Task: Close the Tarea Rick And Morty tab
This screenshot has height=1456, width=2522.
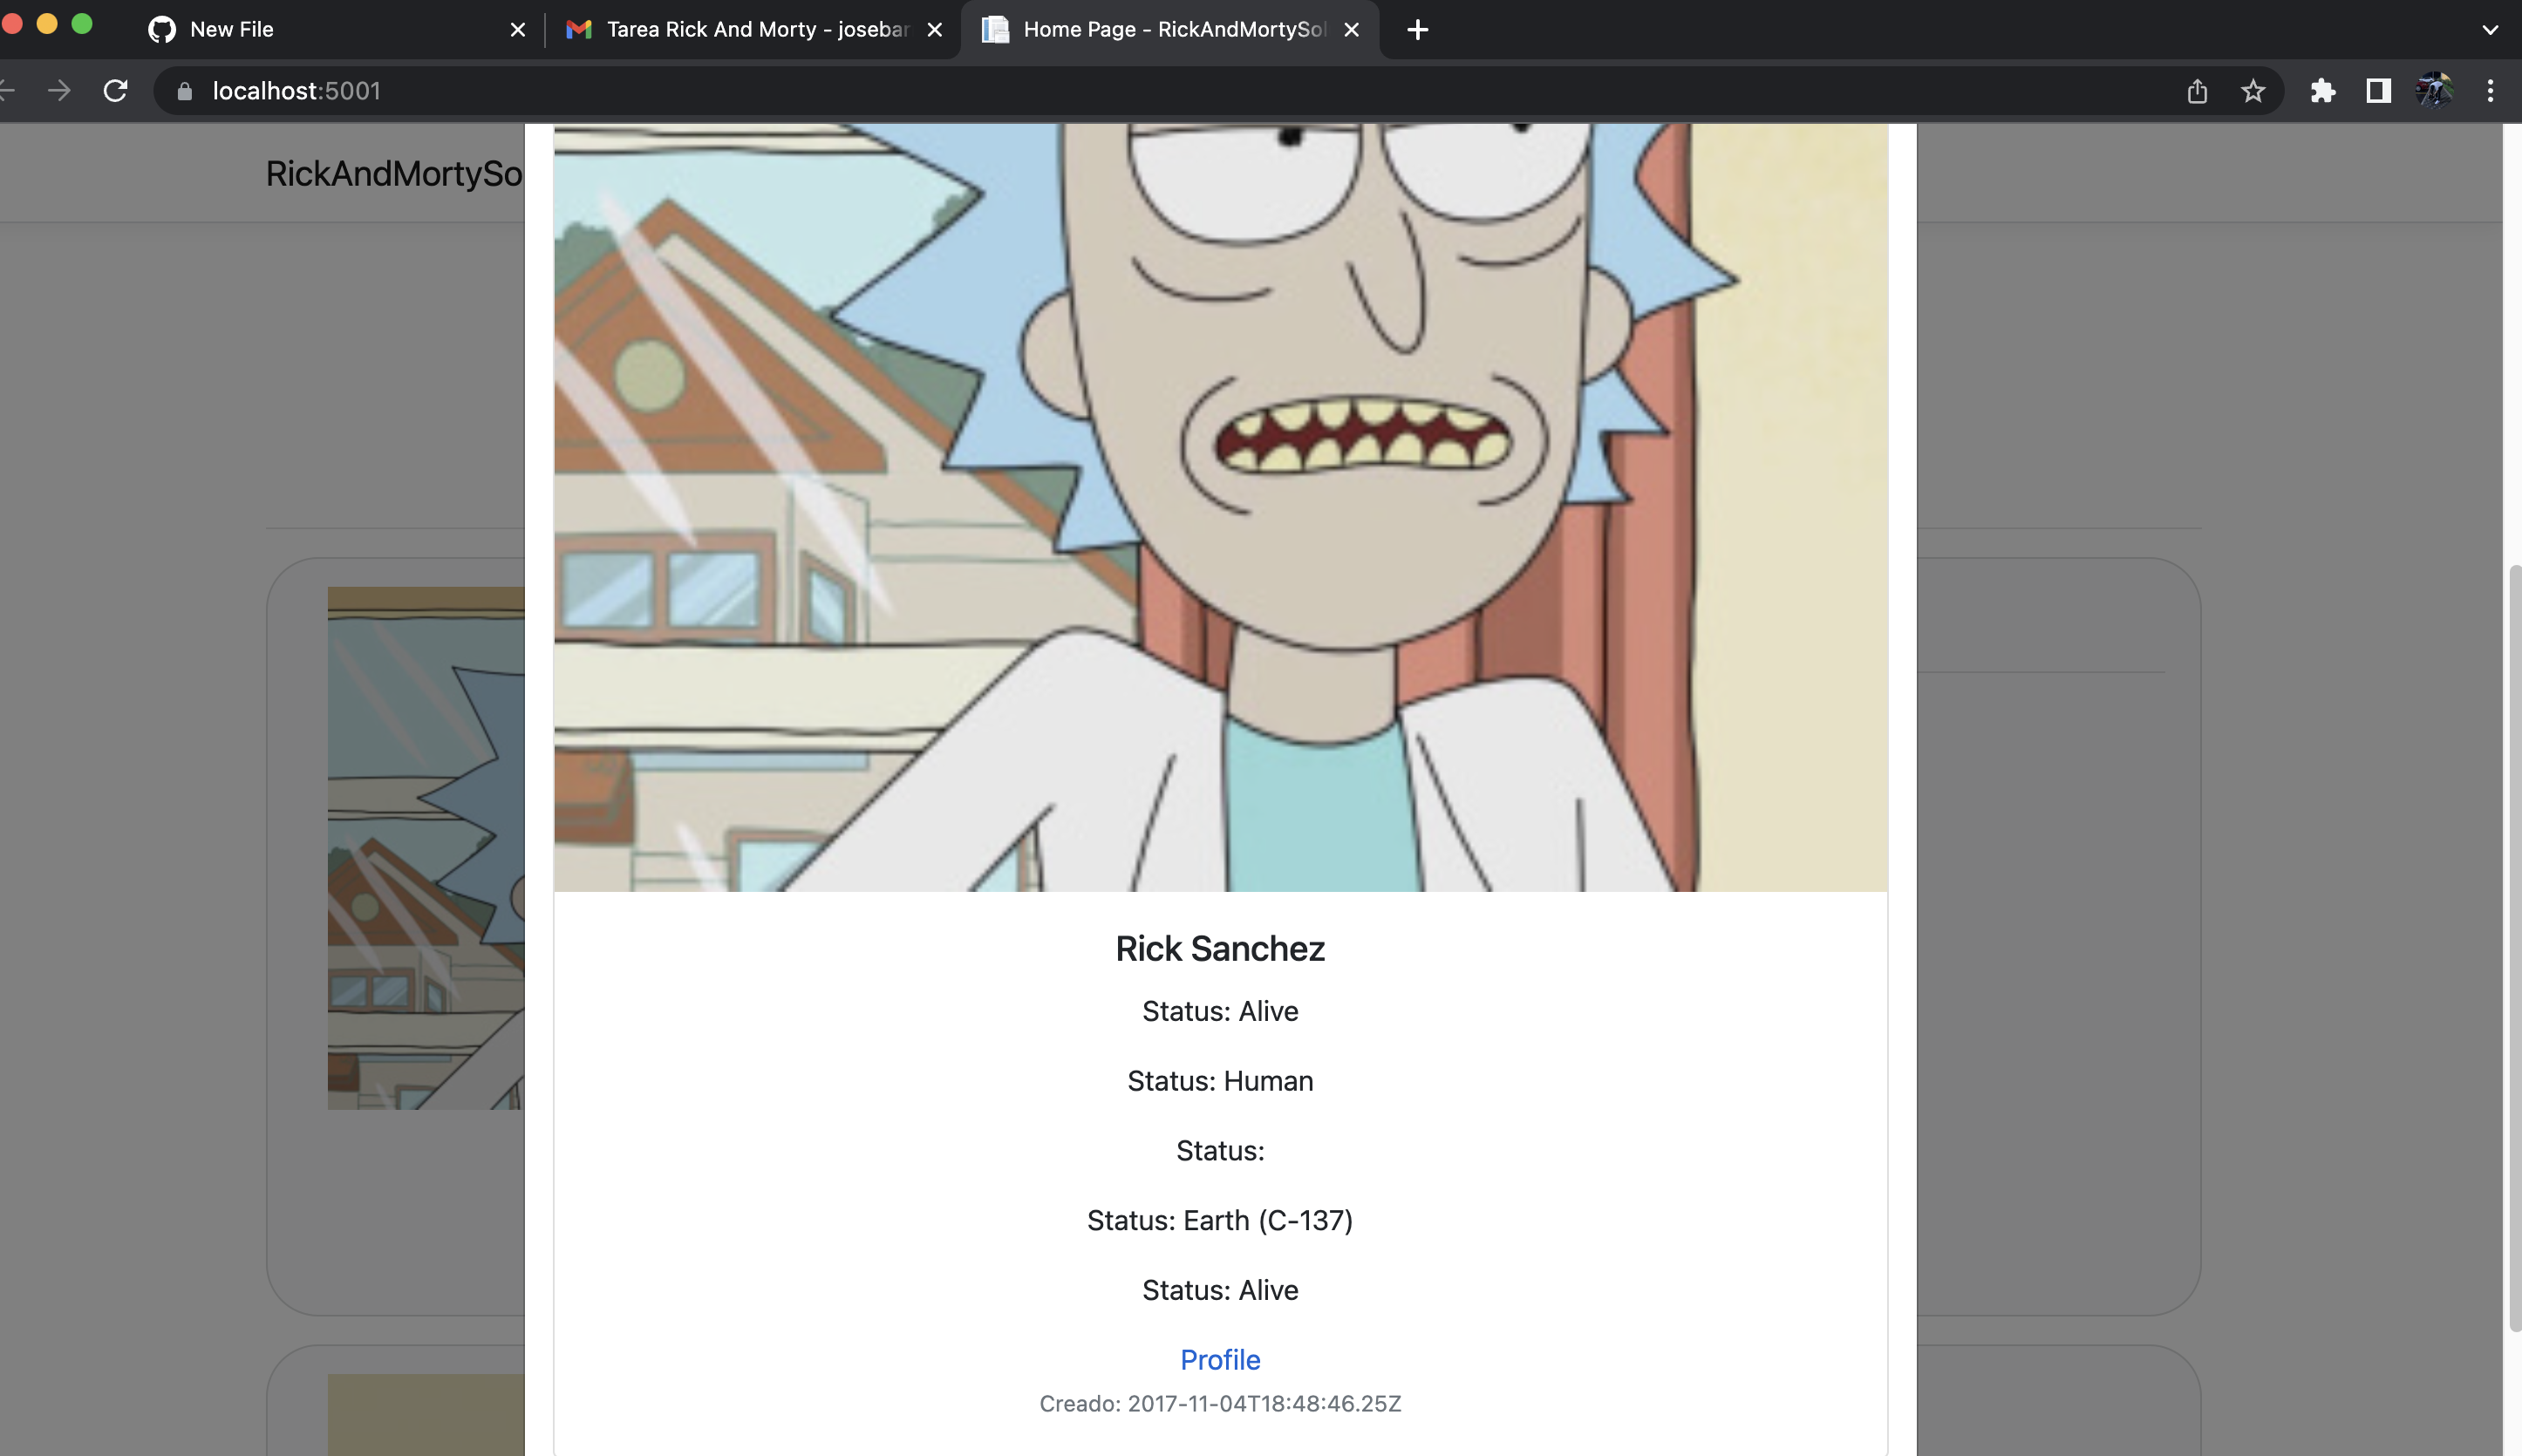Action: coord(934,30)
